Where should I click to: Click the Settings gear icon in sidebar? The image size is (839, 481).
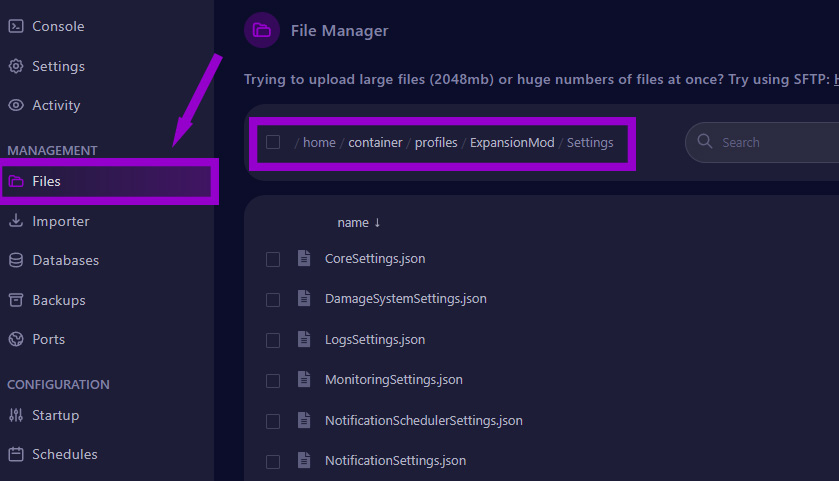(15, 67)
